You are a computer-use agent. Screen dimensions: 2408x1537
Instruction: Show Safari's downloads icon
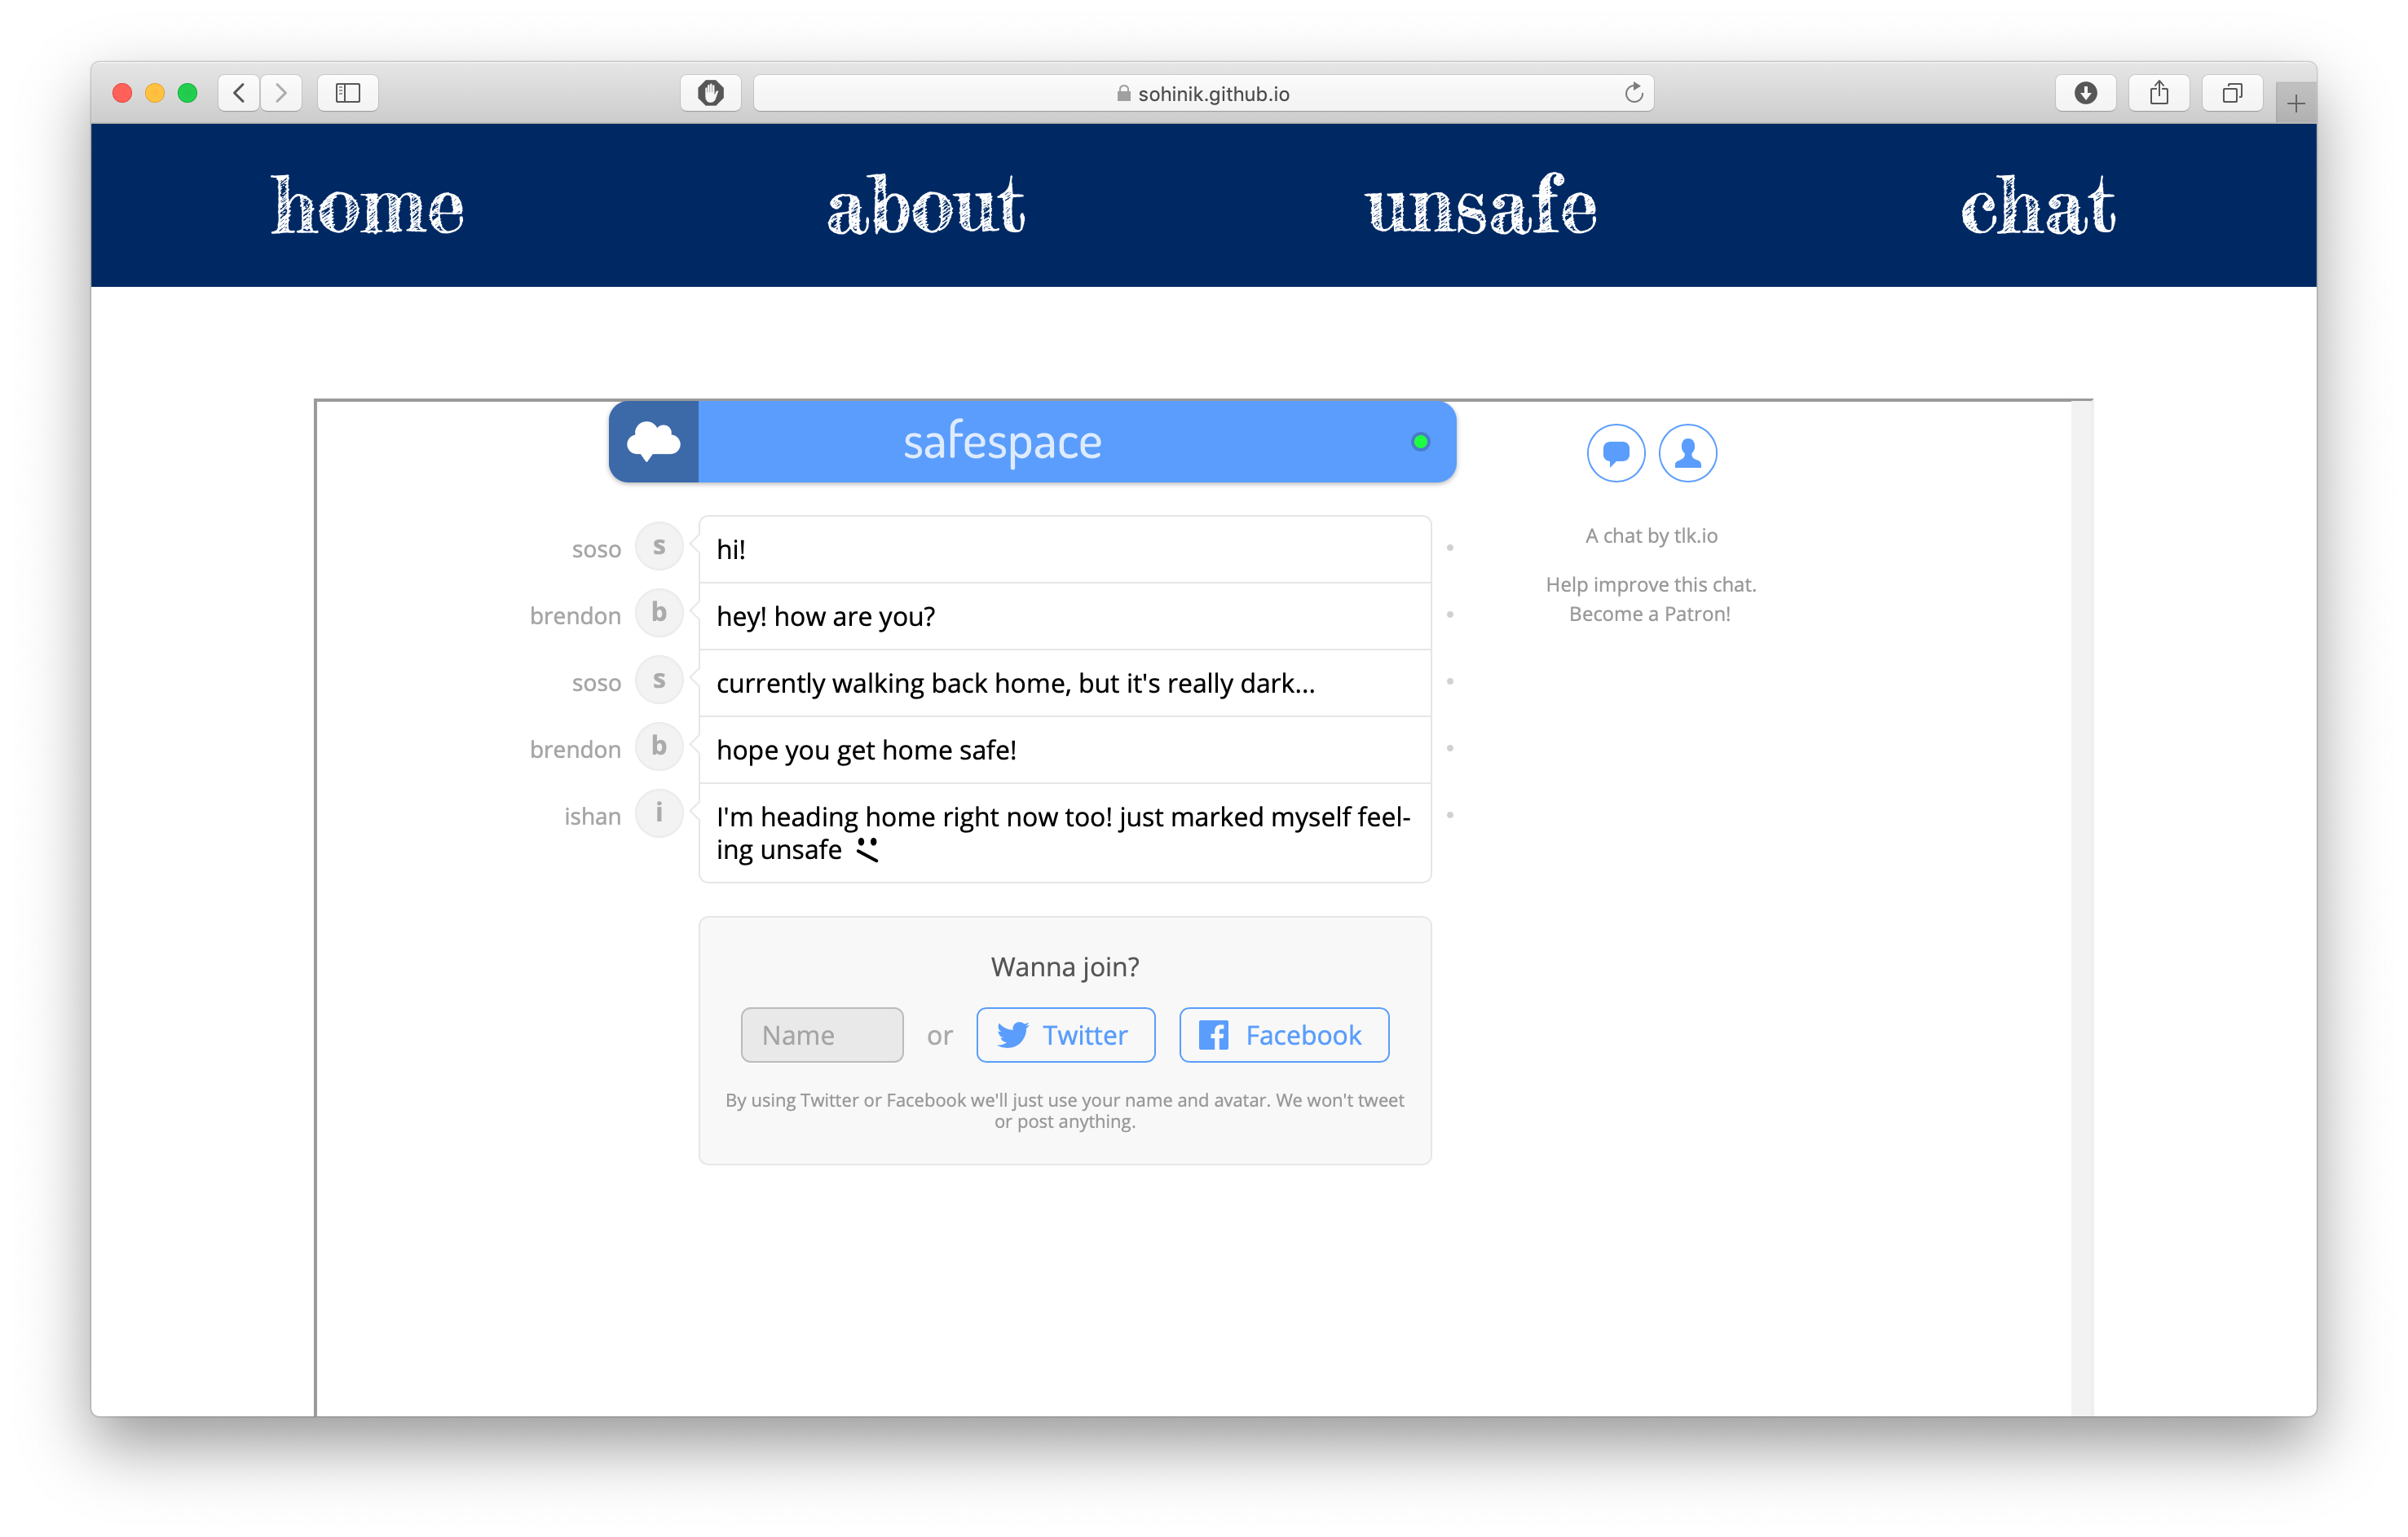coord(2085,93)
